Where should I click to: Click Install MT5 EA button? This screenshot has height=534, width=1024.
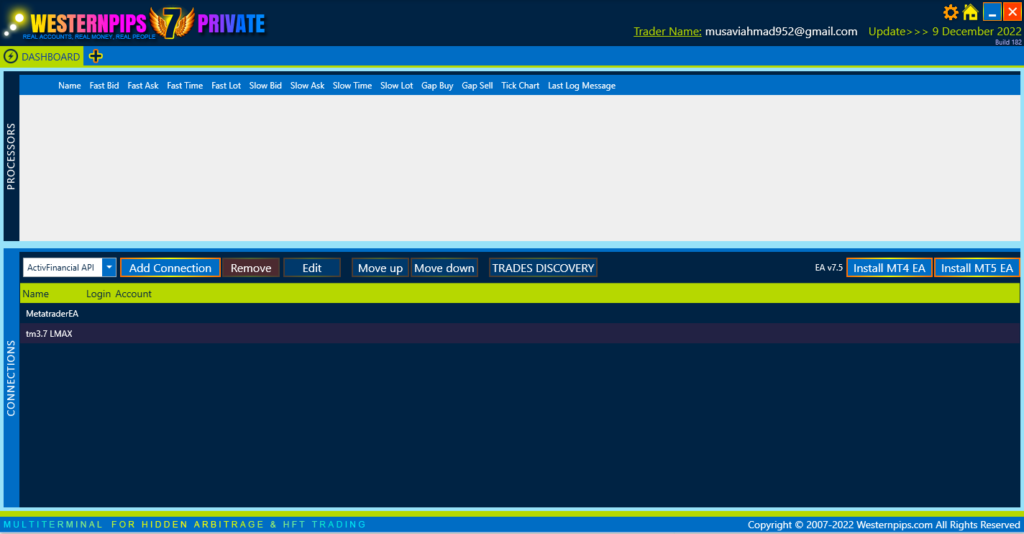tap(976, 268)
